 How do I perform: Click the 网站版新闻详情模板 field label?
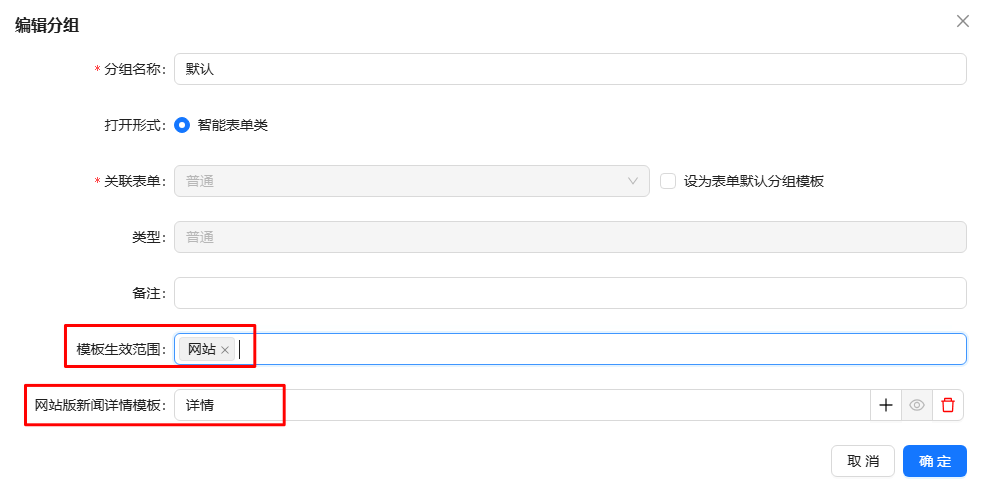pos(99,405)
